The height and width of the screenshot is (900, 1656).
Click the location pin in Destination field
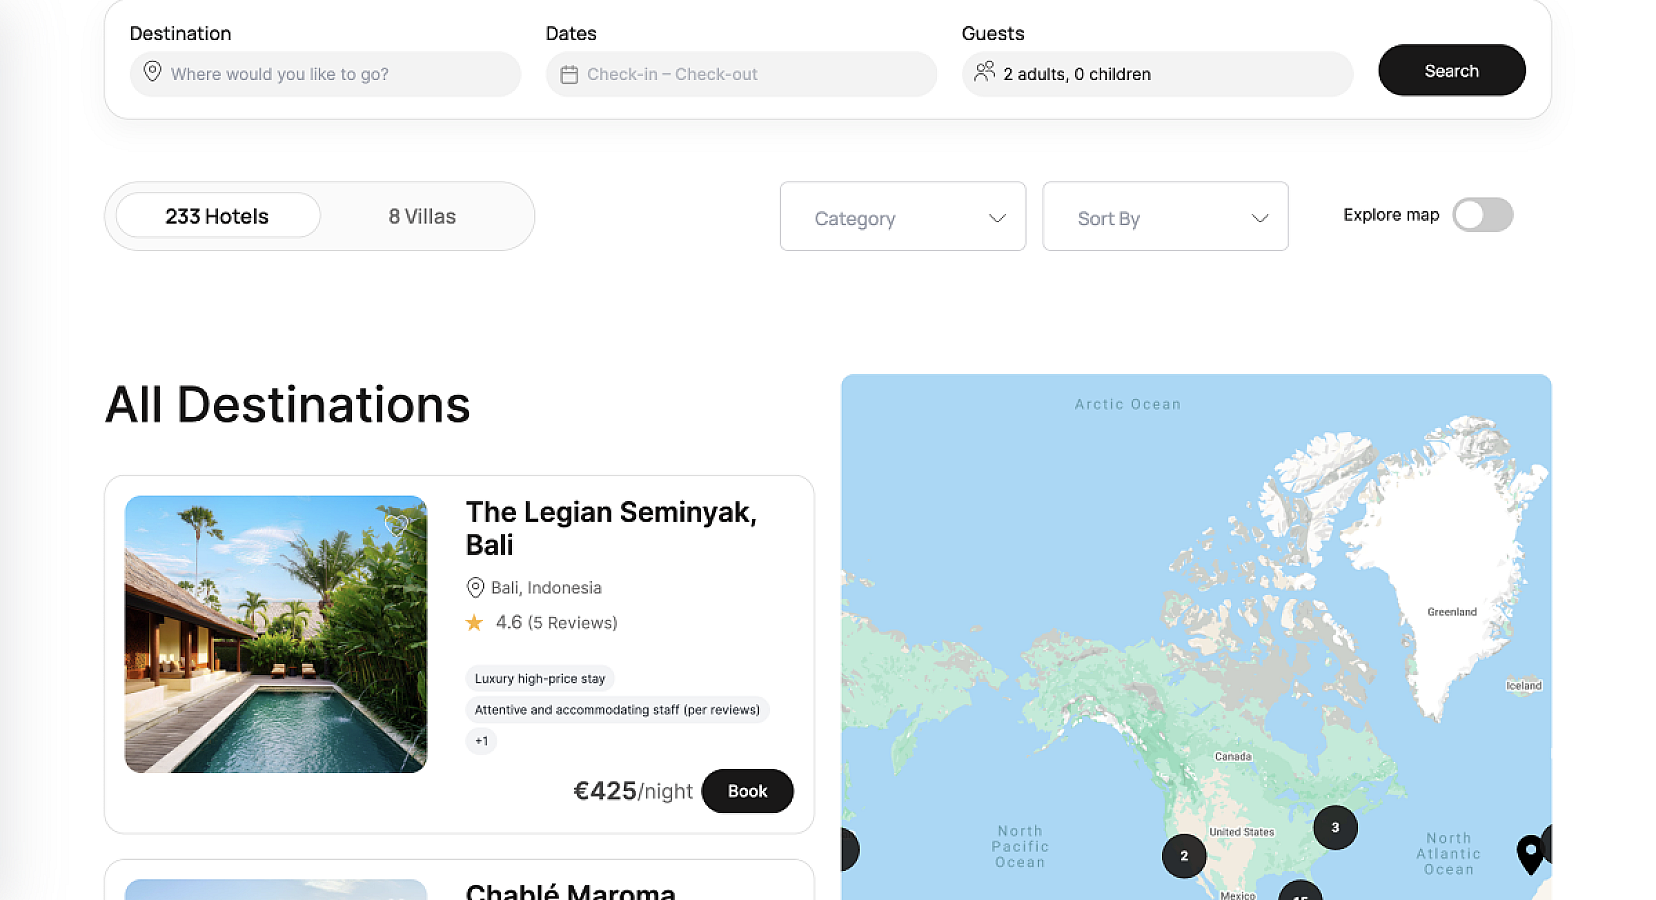pyautogui.click(x=152, y=72)
